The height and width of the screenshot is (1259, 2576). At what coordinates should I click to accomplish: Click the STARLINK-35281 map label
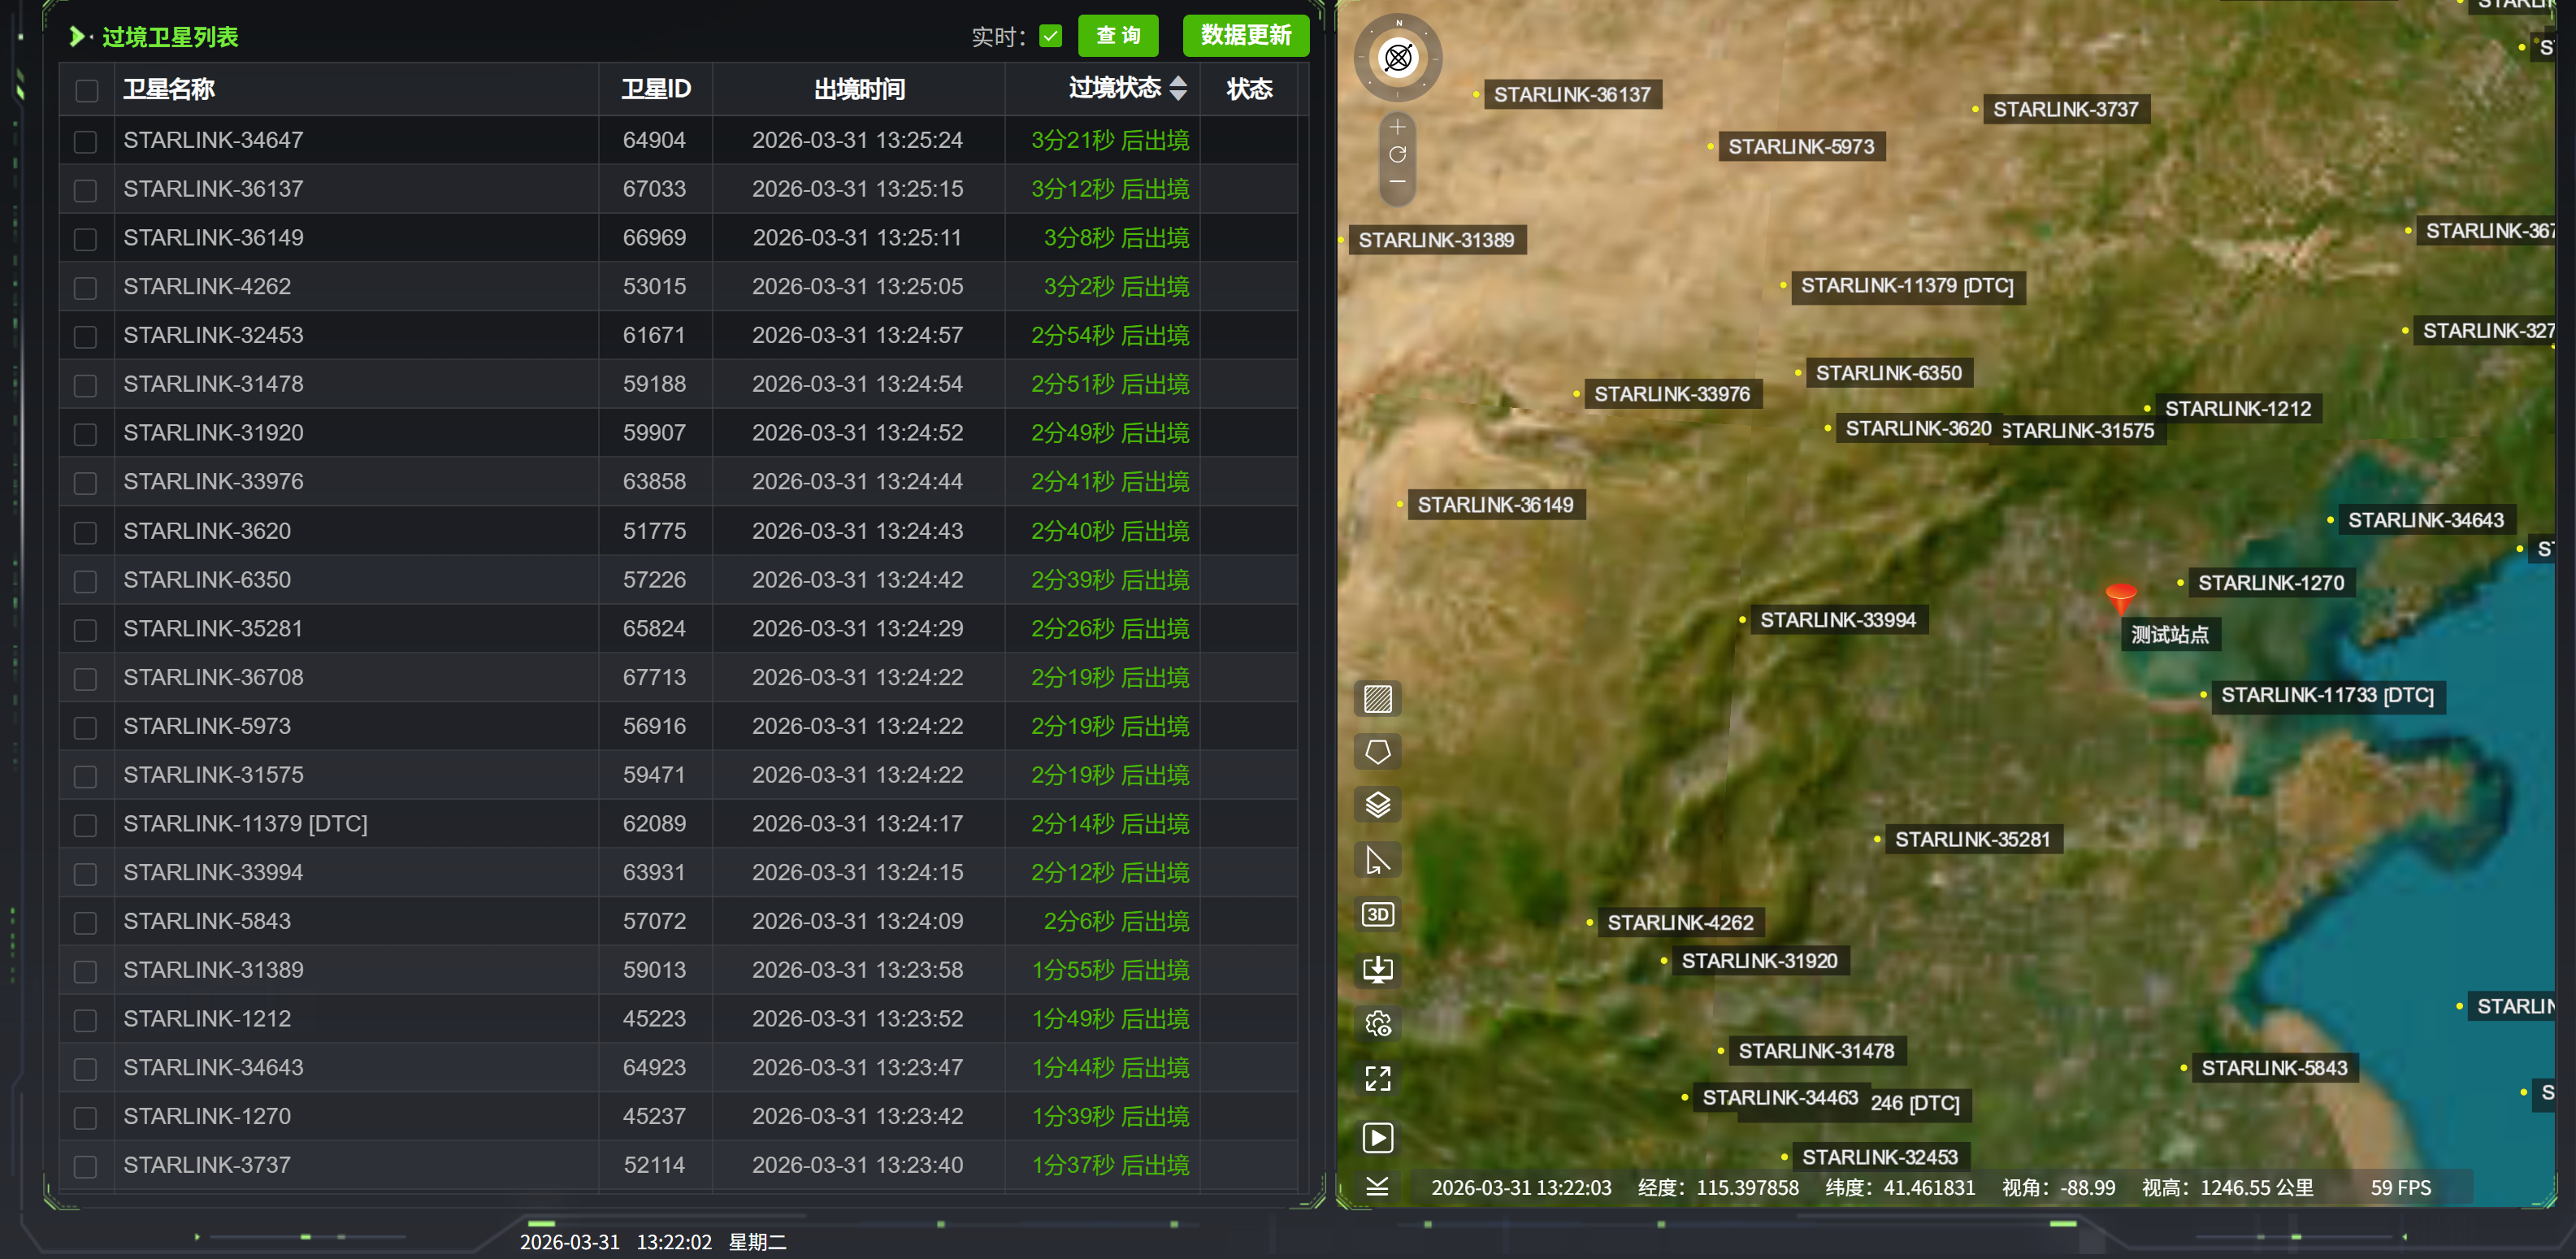1972,839
